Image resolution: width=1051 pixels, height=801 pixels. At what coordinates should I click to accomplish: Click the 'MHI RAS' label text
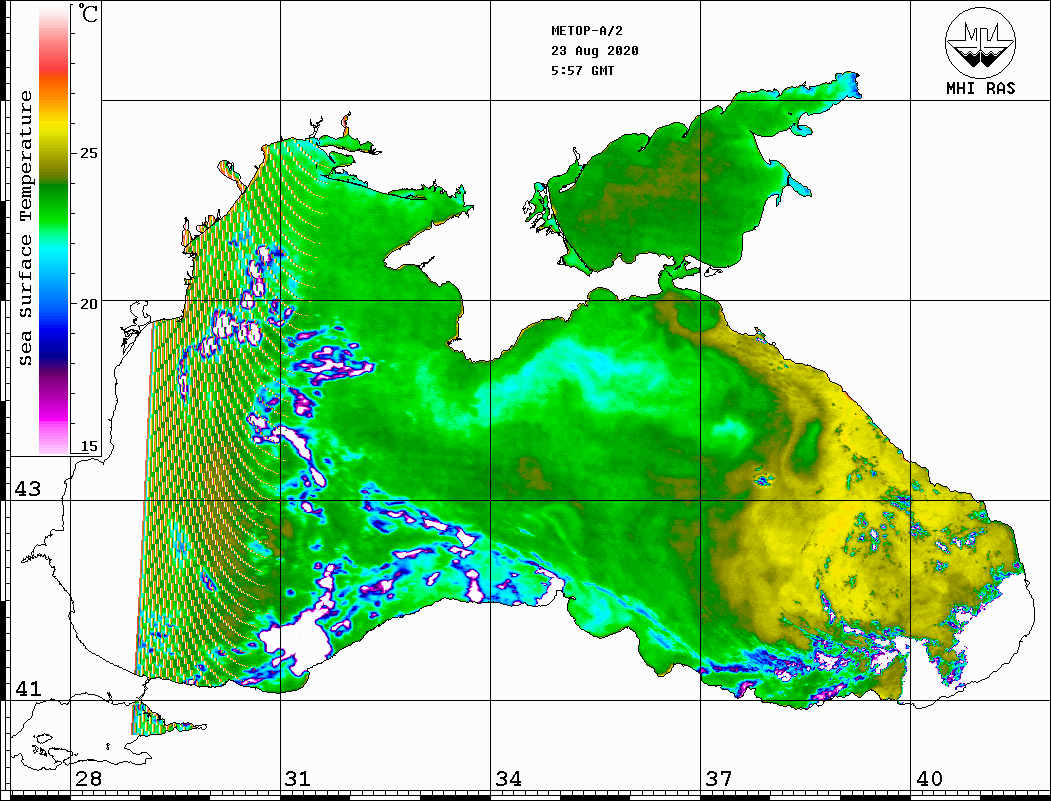pos(981,88)
